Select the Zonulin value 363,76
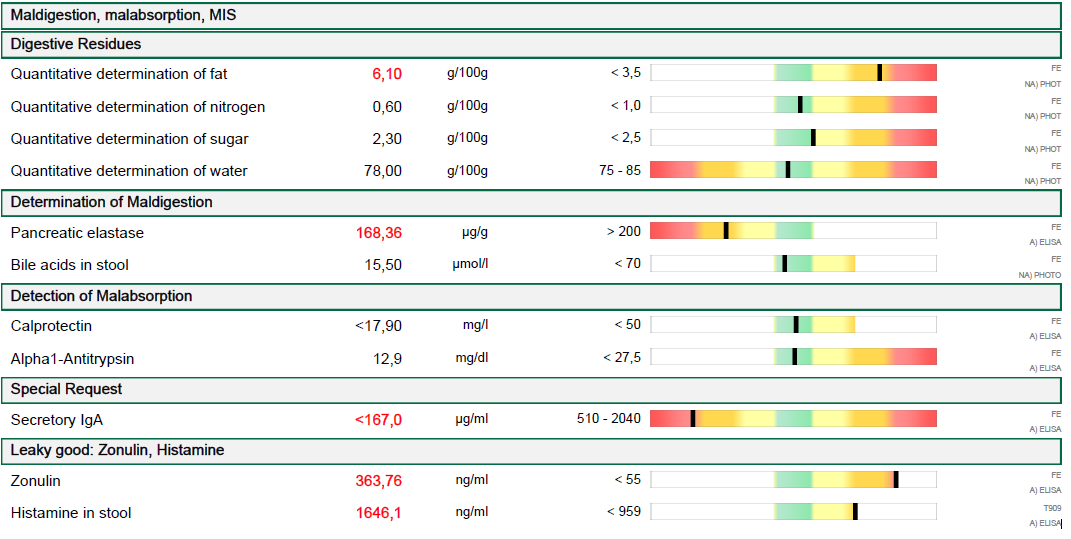This screenshot has height=539, width=1071. 378,481
